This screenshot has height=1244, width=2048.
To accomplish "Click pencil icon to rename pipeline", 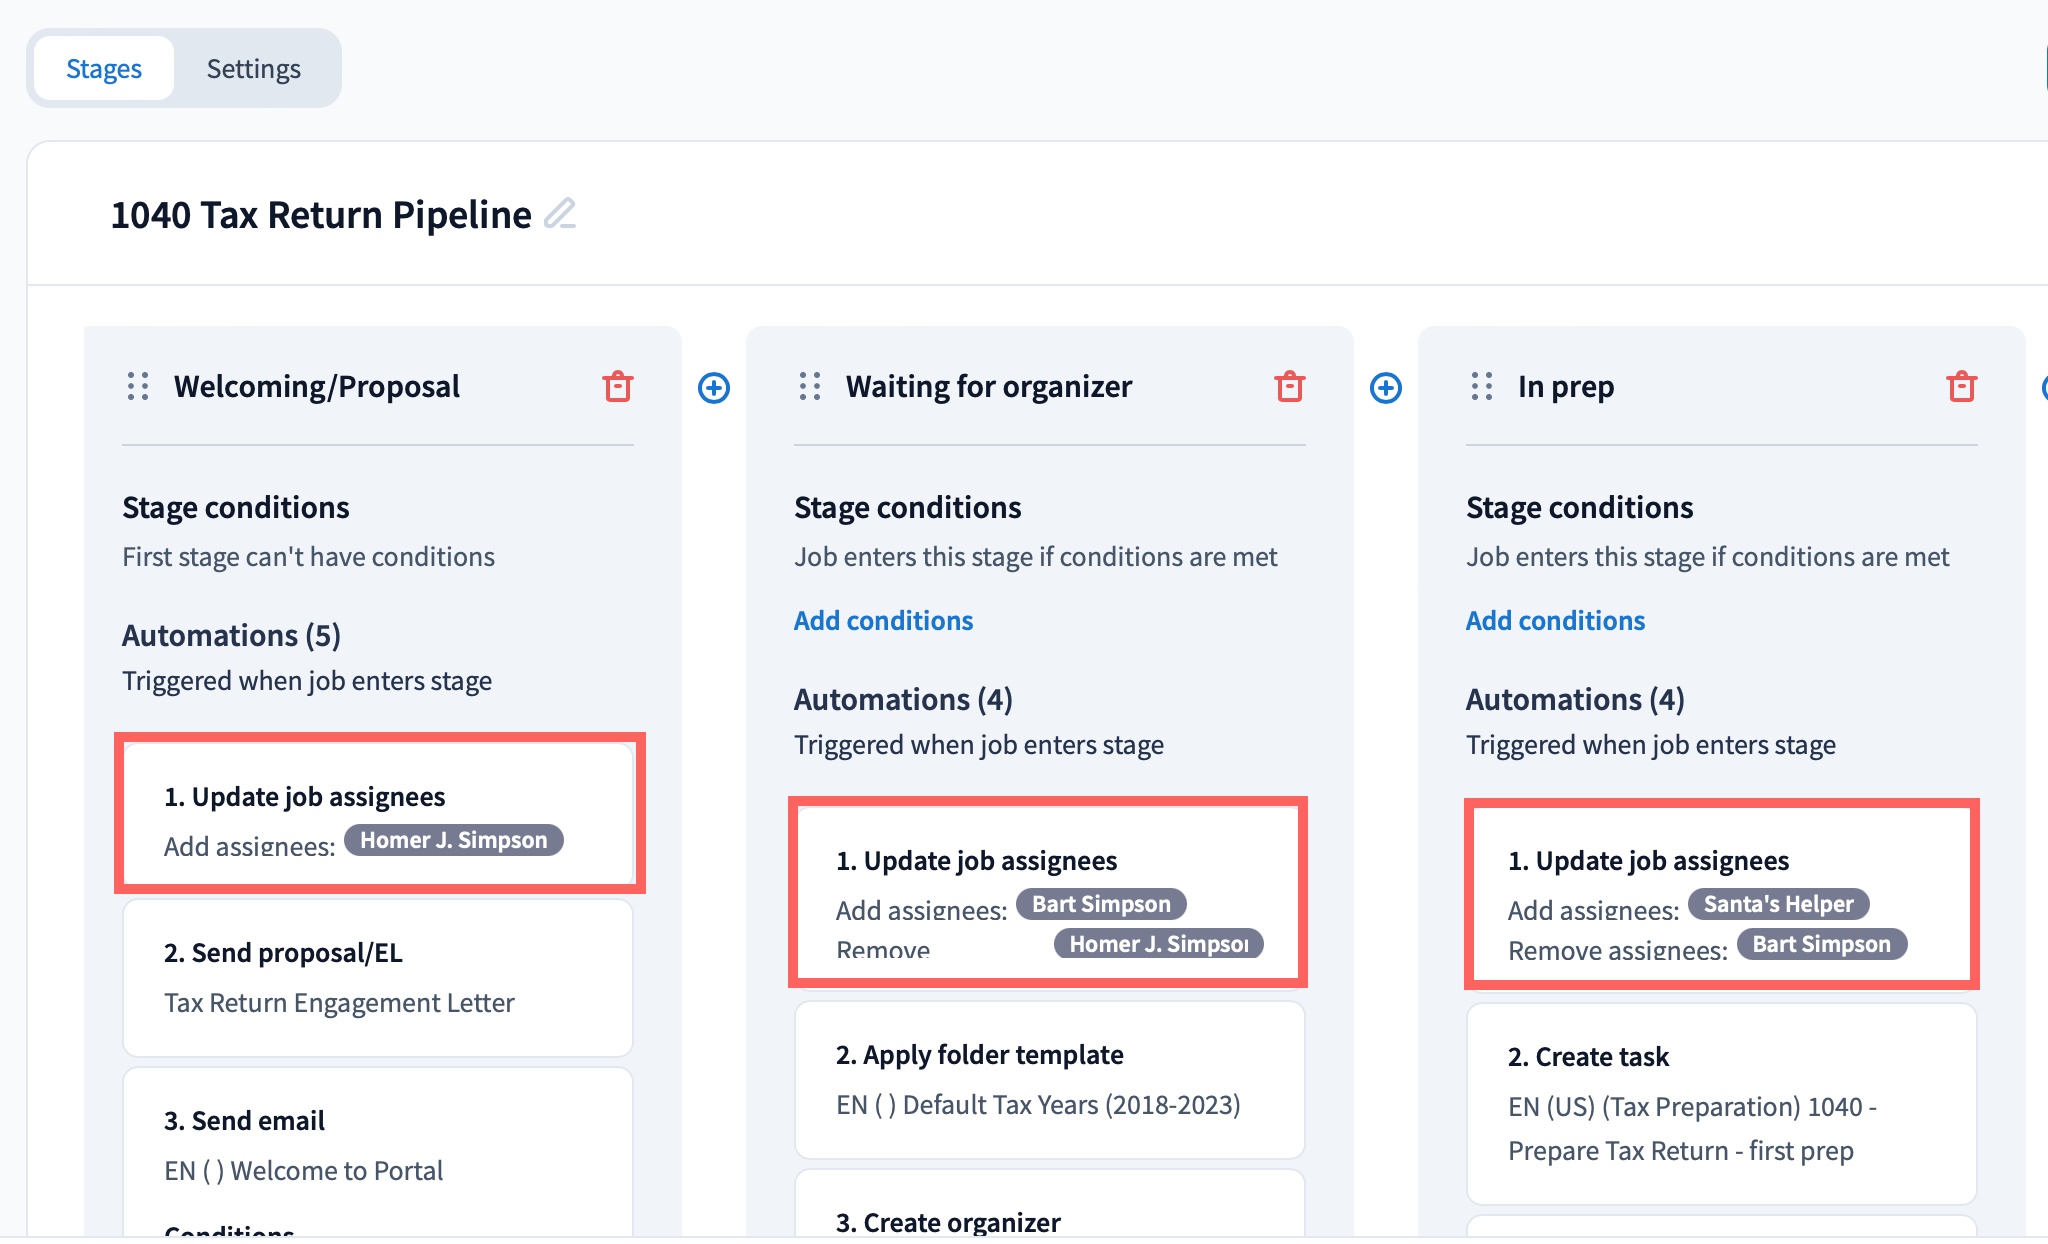I will (560, 214).
